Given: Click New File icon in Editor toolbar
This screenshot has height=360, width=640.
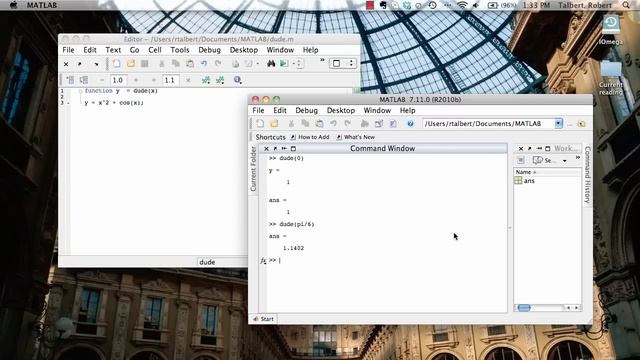Looking at the screenshot, I should click(x=117, y=64).
